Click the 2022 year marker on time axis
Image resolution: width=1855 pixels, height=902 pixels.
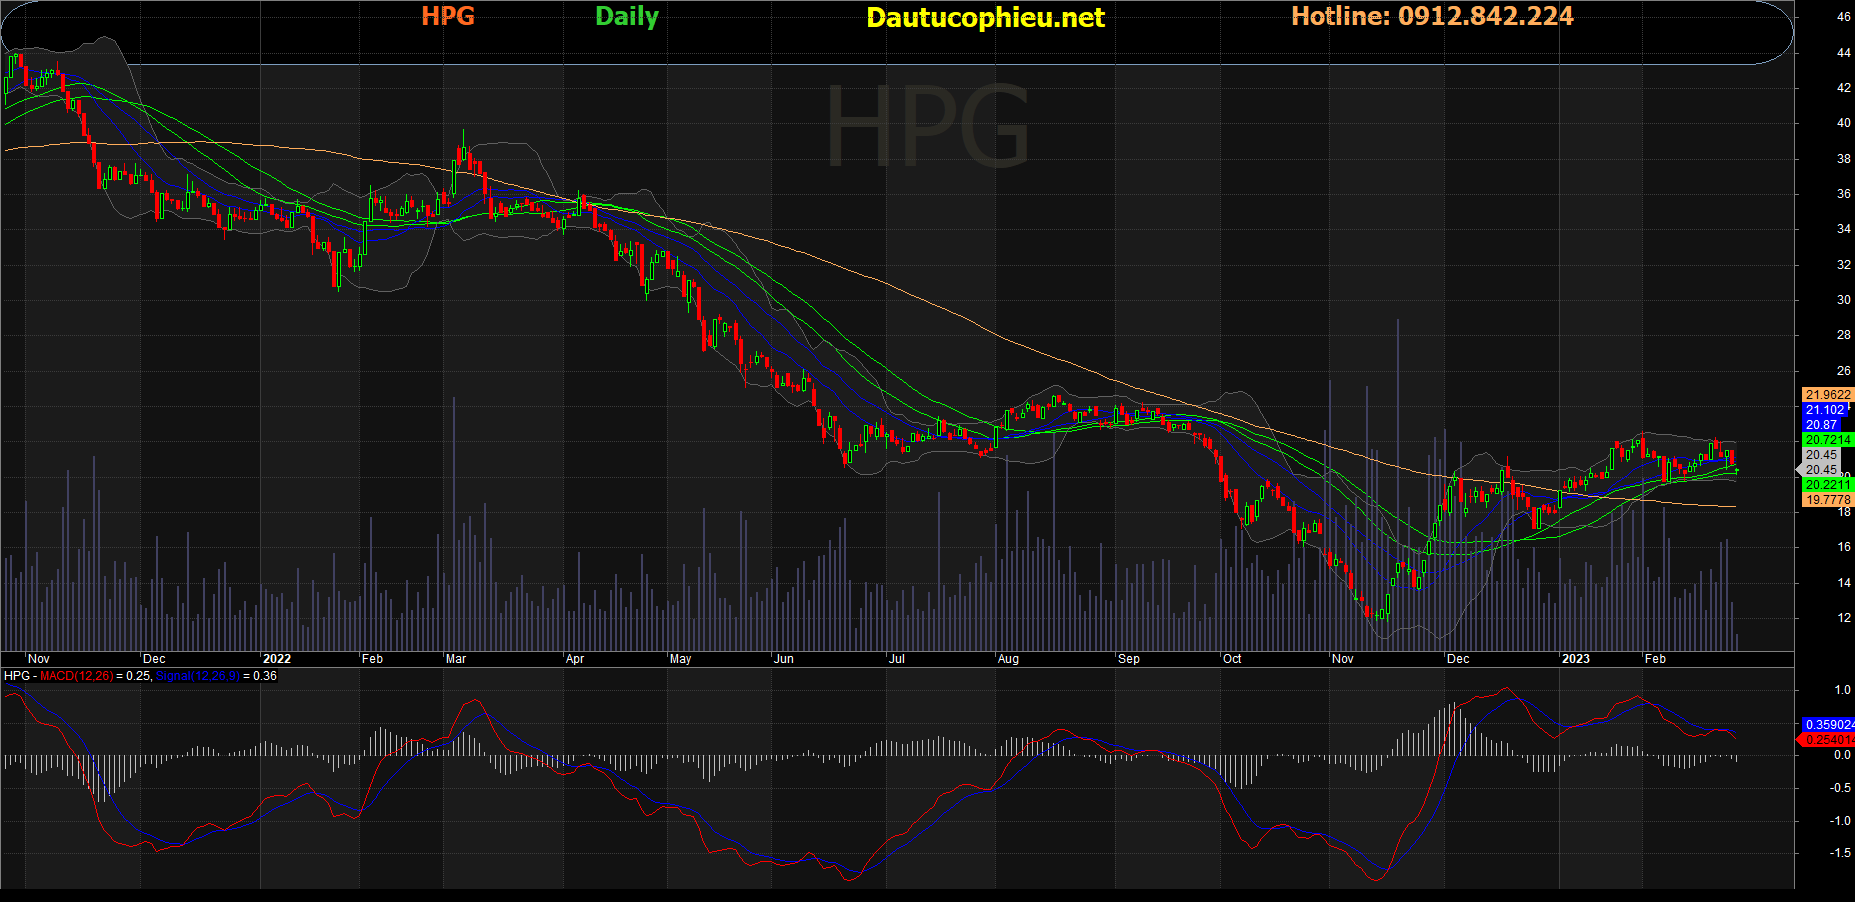(x=276, y=659)
